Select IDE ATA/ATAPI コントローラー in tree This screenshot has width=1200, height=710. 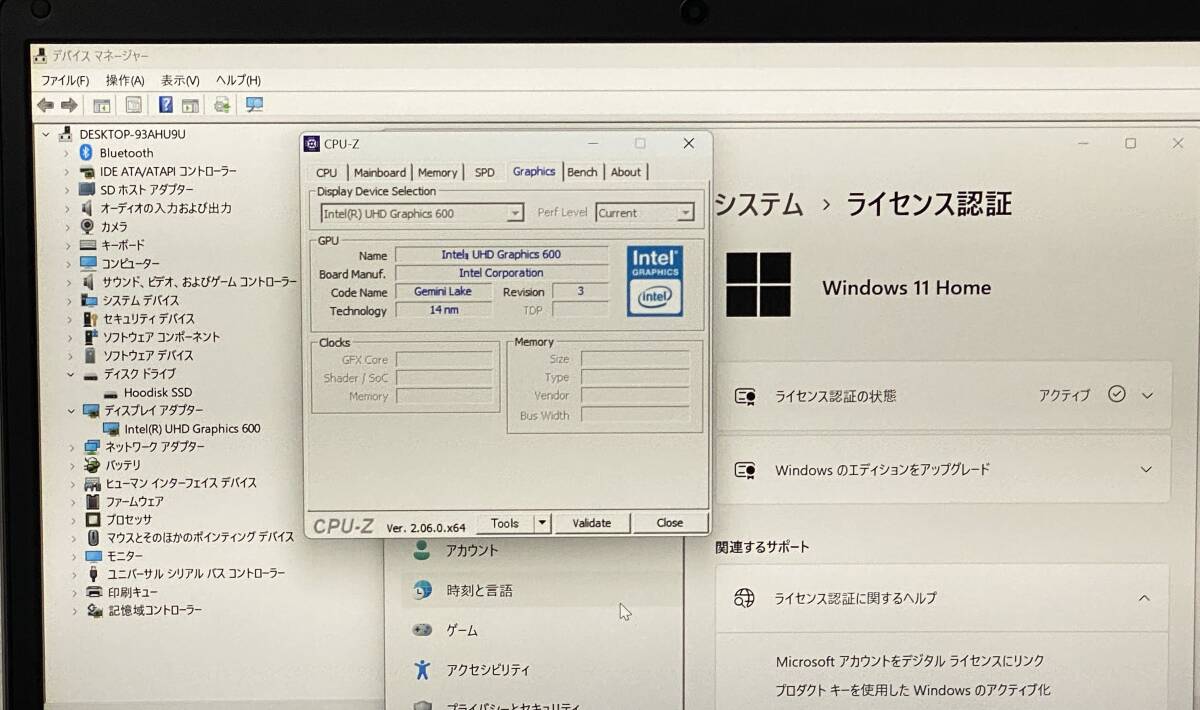click(x=168, y=171)
